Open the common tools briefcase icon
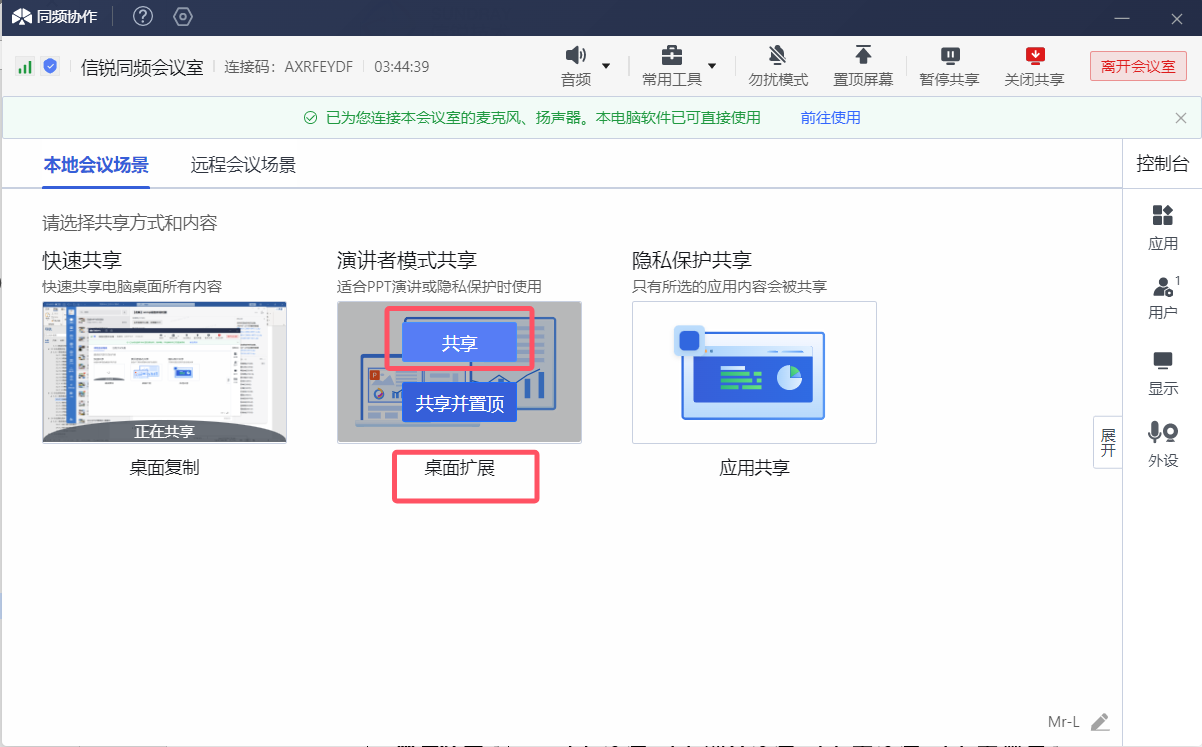The width and height of the screenshot is (1202, 747). (672, 55)
